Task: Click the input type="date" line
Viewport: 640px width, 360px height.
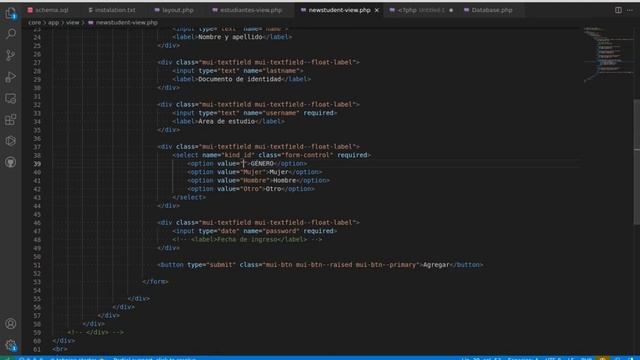Action: click(255, 231)
